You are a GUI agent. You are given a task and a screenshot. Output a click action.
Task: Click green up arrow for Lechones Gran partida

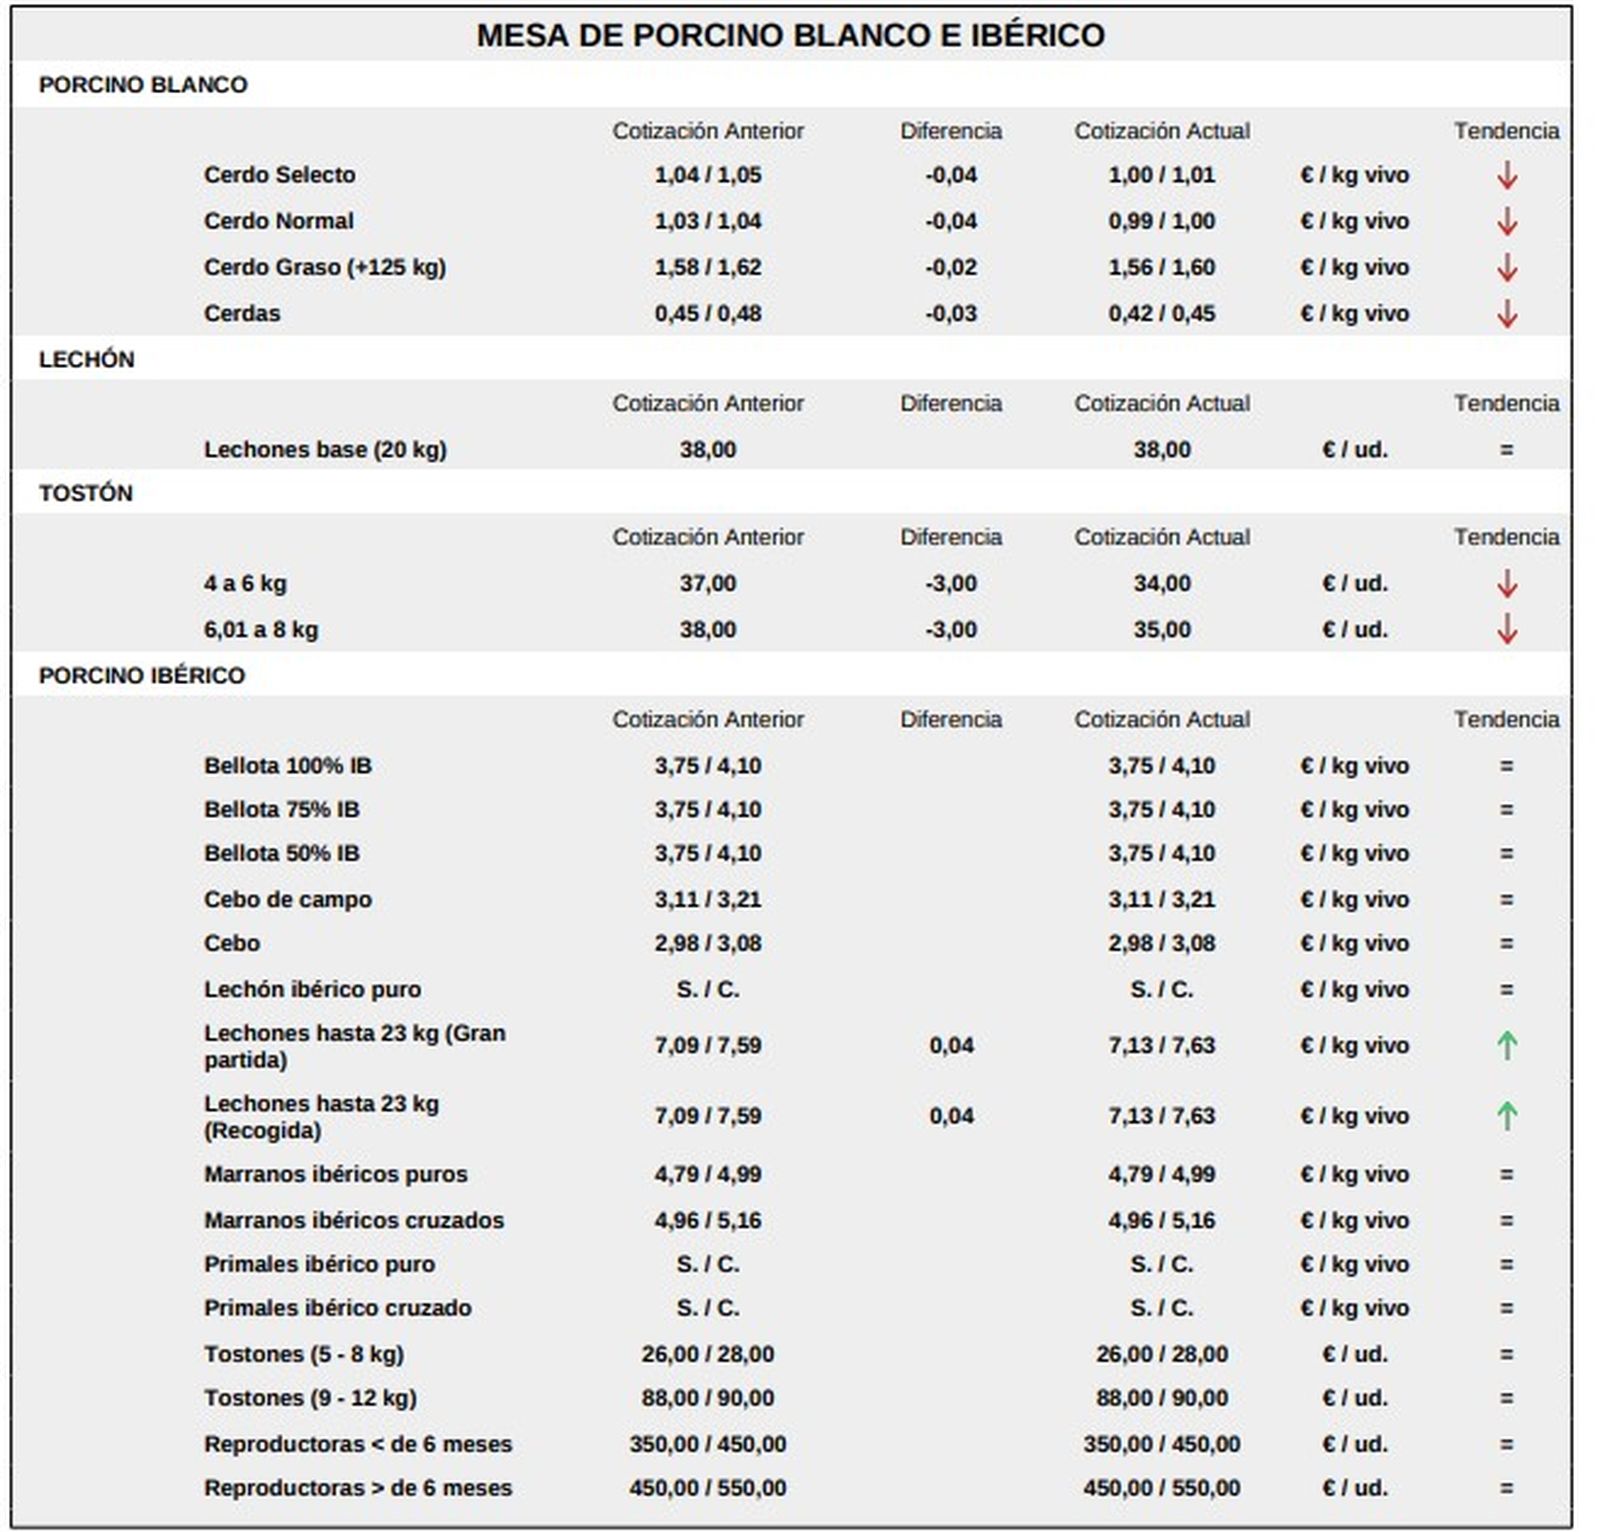click(x=1506, y=1046)
